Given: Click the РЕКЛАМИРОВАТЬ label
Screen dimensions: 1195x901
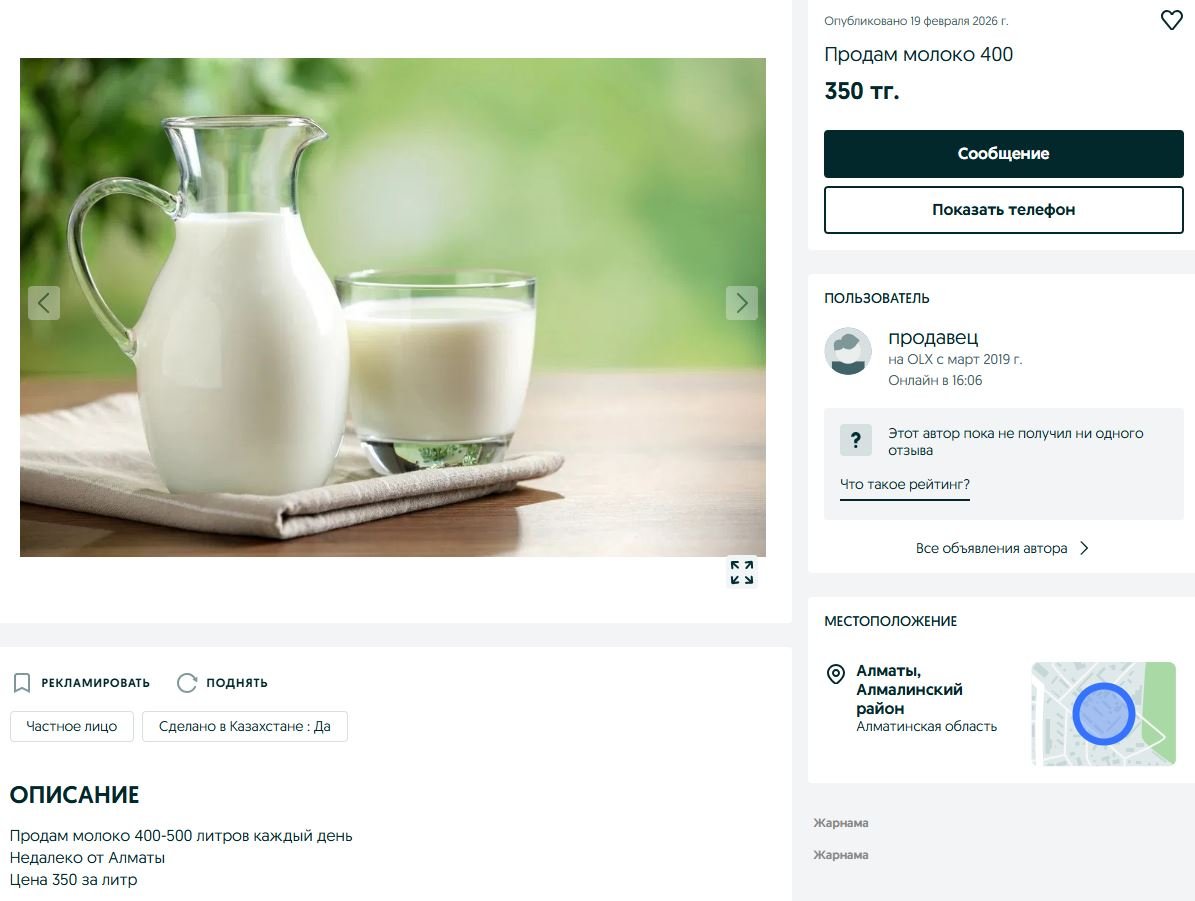Looking at the screenshot, I should (95, 683).
